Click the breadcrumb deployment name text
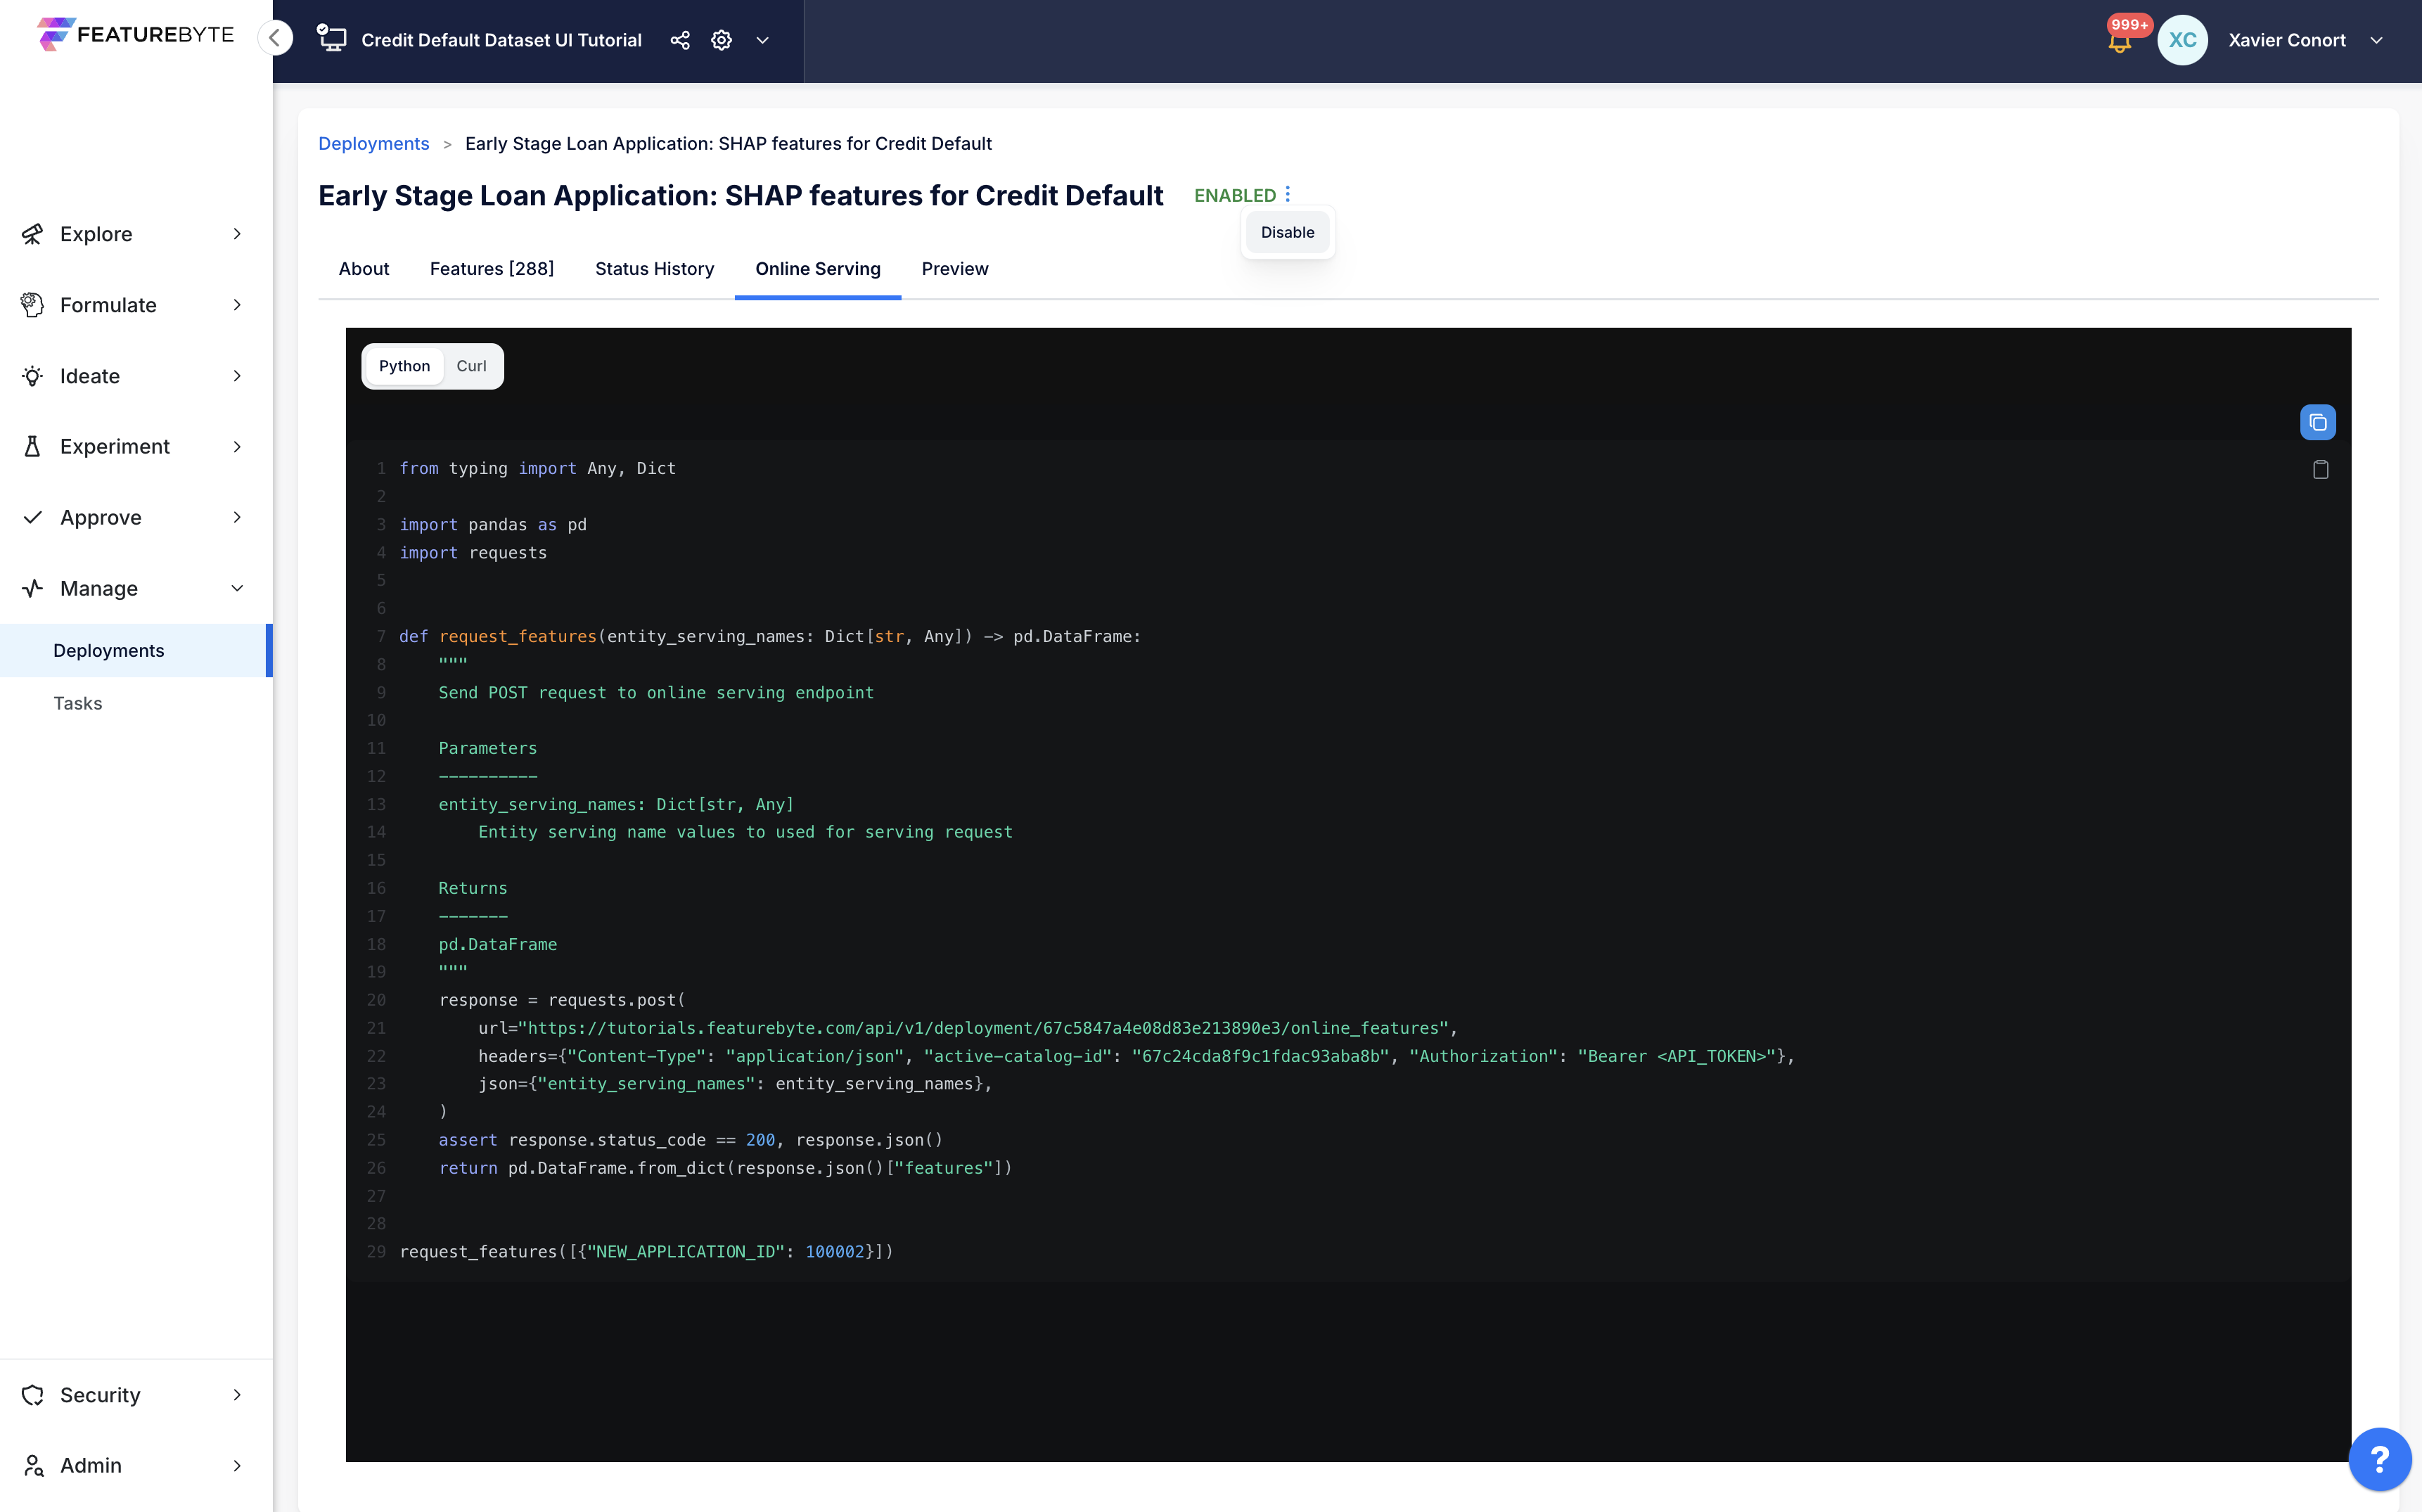This screenshot has width=2422, height=1512. click(x=728, y=143)
